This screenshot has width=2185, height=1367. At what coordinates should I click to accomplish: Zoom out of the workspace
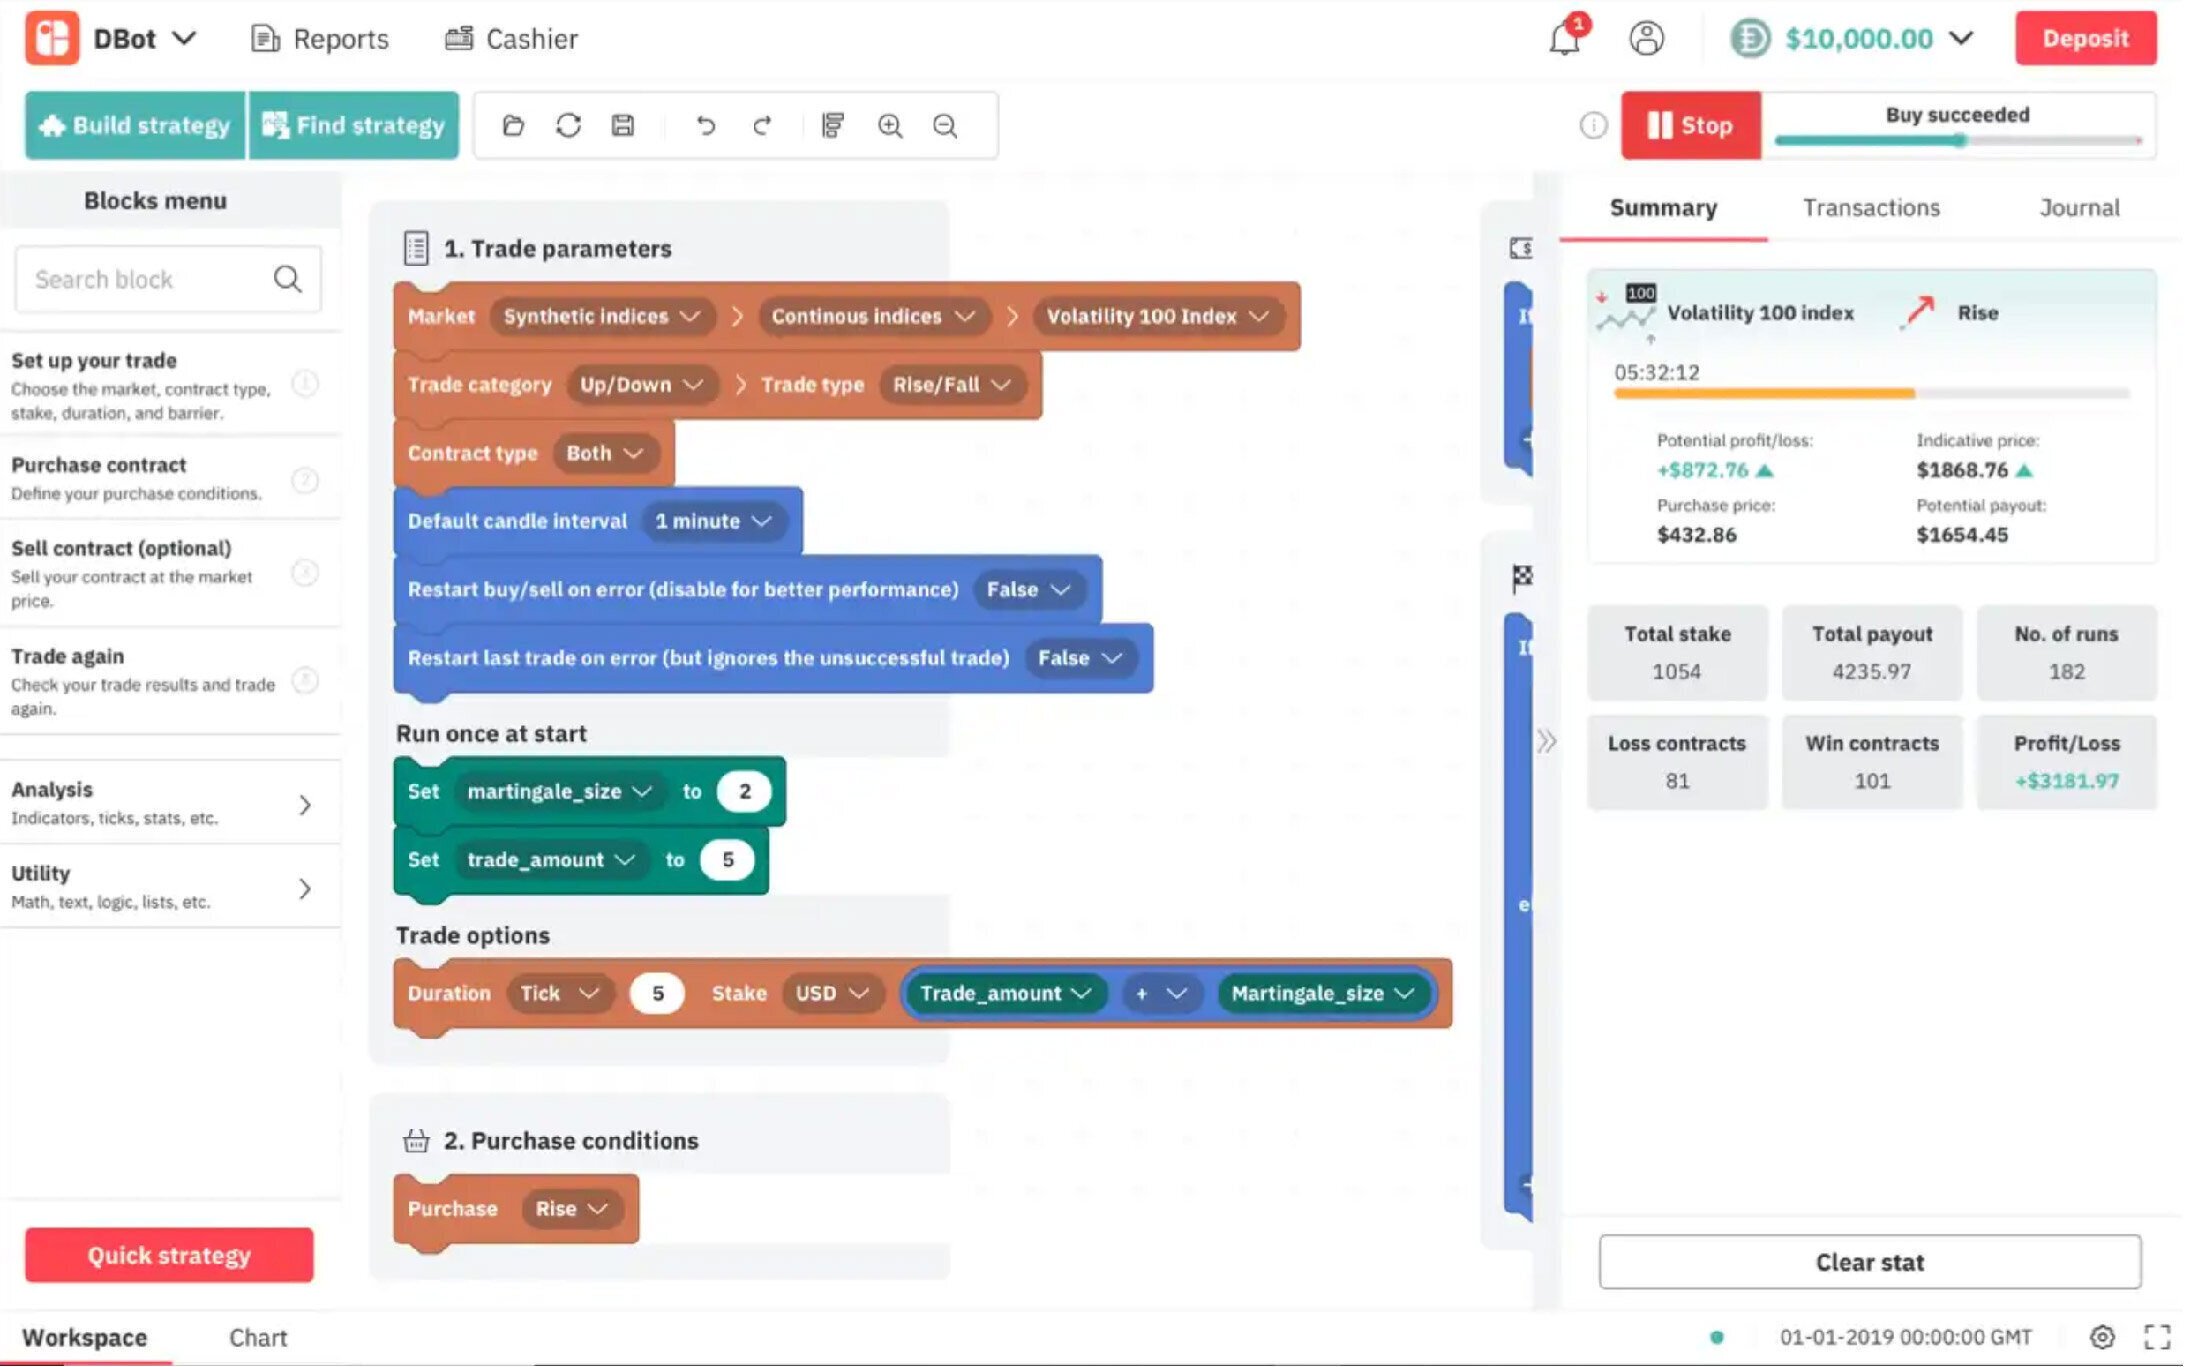point(945,125)
